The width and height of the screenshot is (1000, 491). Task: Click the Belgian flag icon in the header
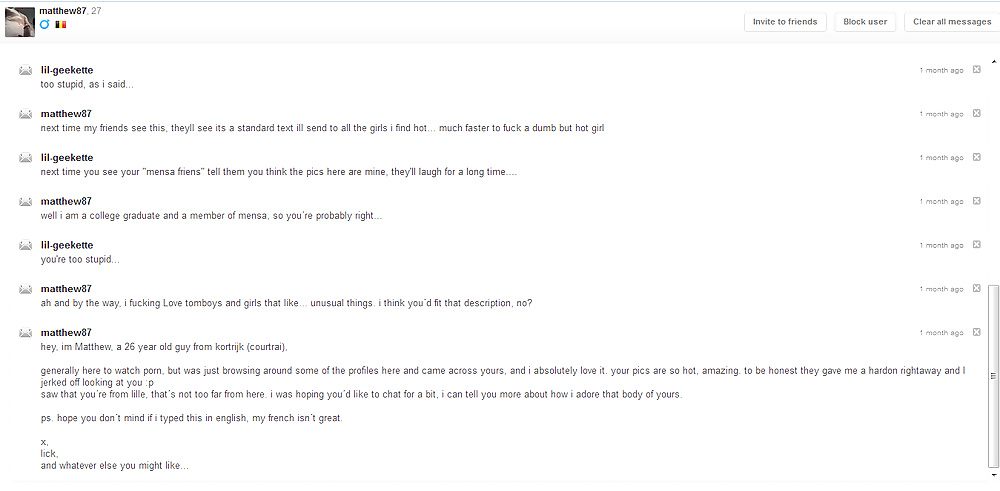point(60,24)
